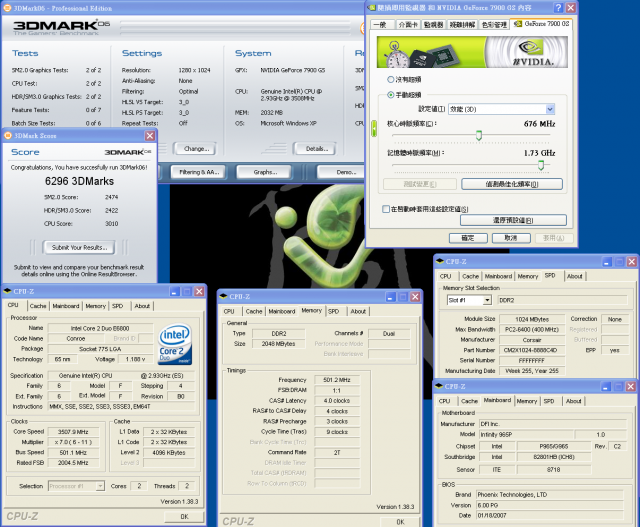
Task: Click the Max Bandwidth PC2-6400 (400 MHz) field
Action: pos(532,329)
